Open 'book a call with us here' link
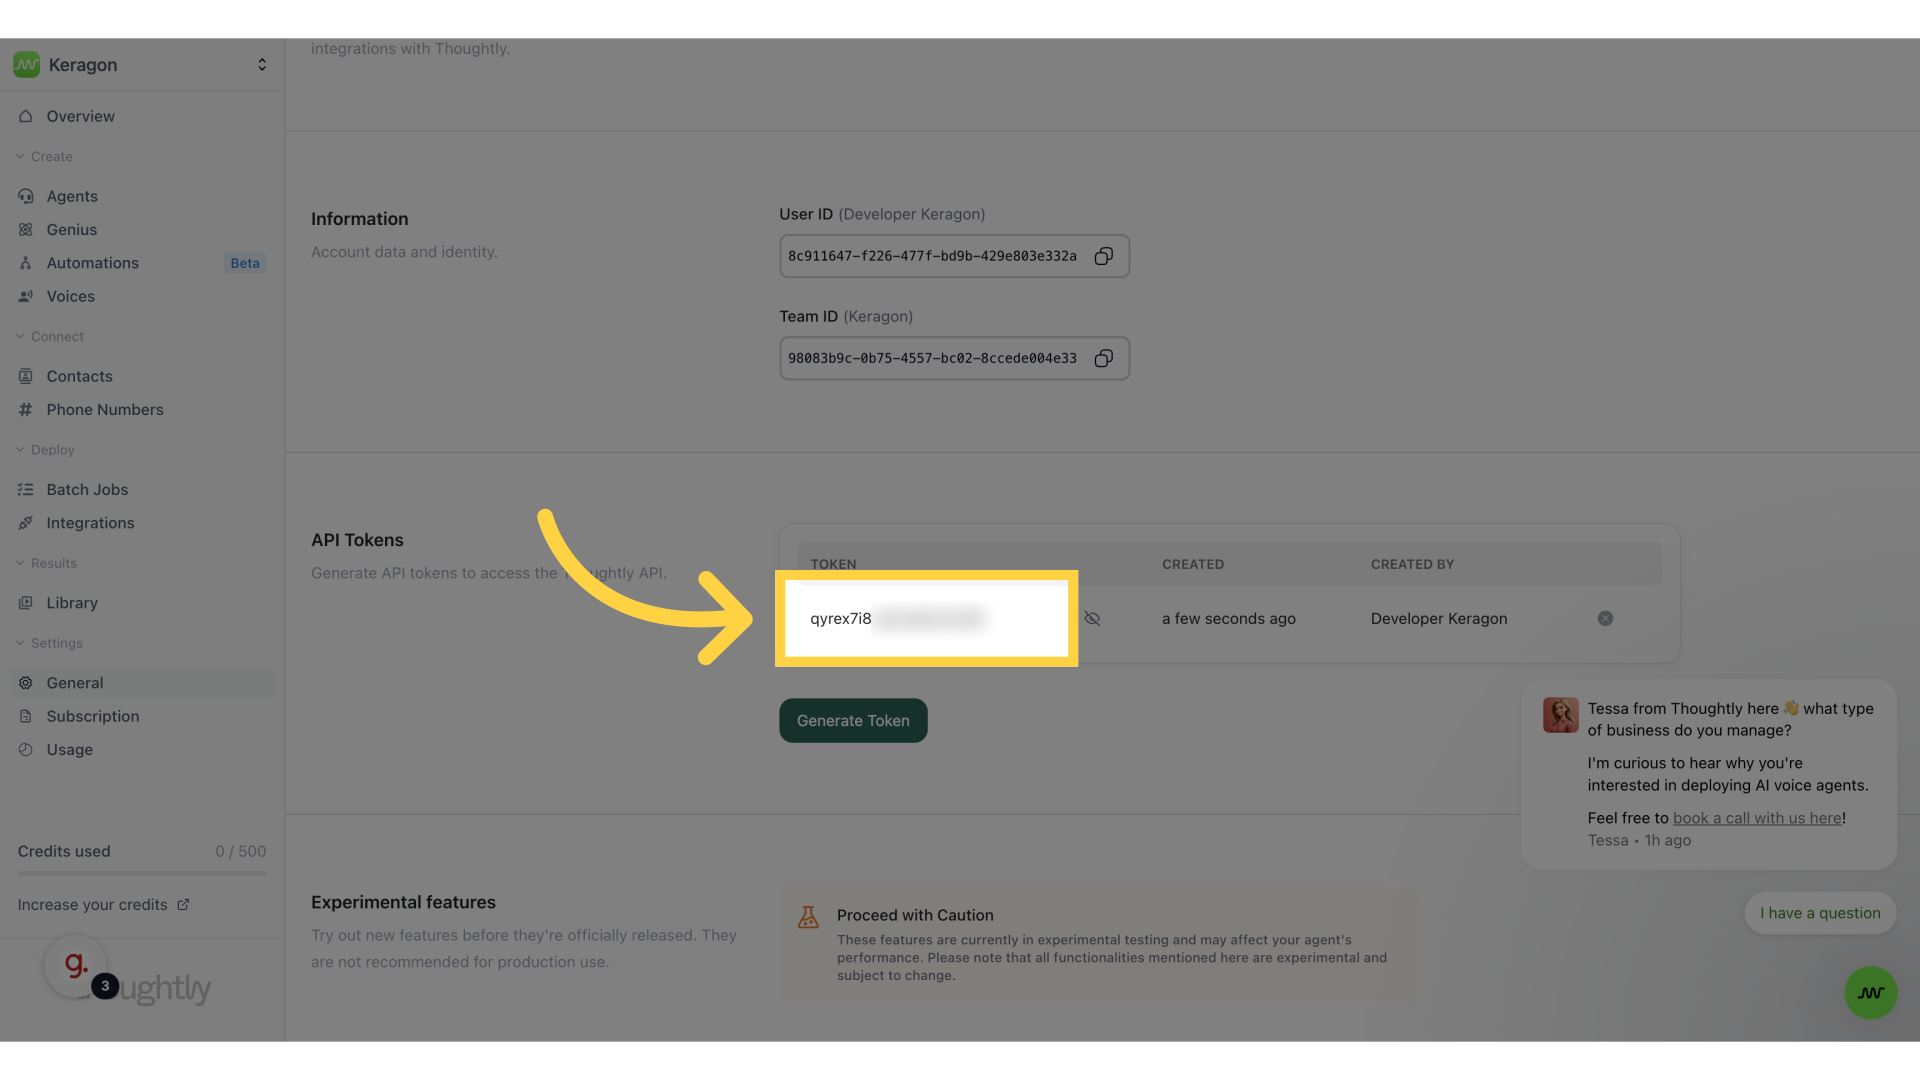This screenshot has width=1920, height=1080. click(1757, 818)
